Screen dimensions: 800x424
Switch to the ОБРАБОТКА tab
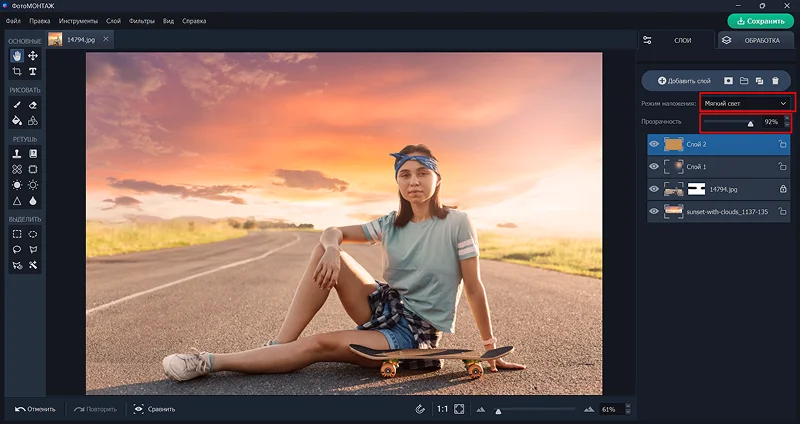(755, 40)
